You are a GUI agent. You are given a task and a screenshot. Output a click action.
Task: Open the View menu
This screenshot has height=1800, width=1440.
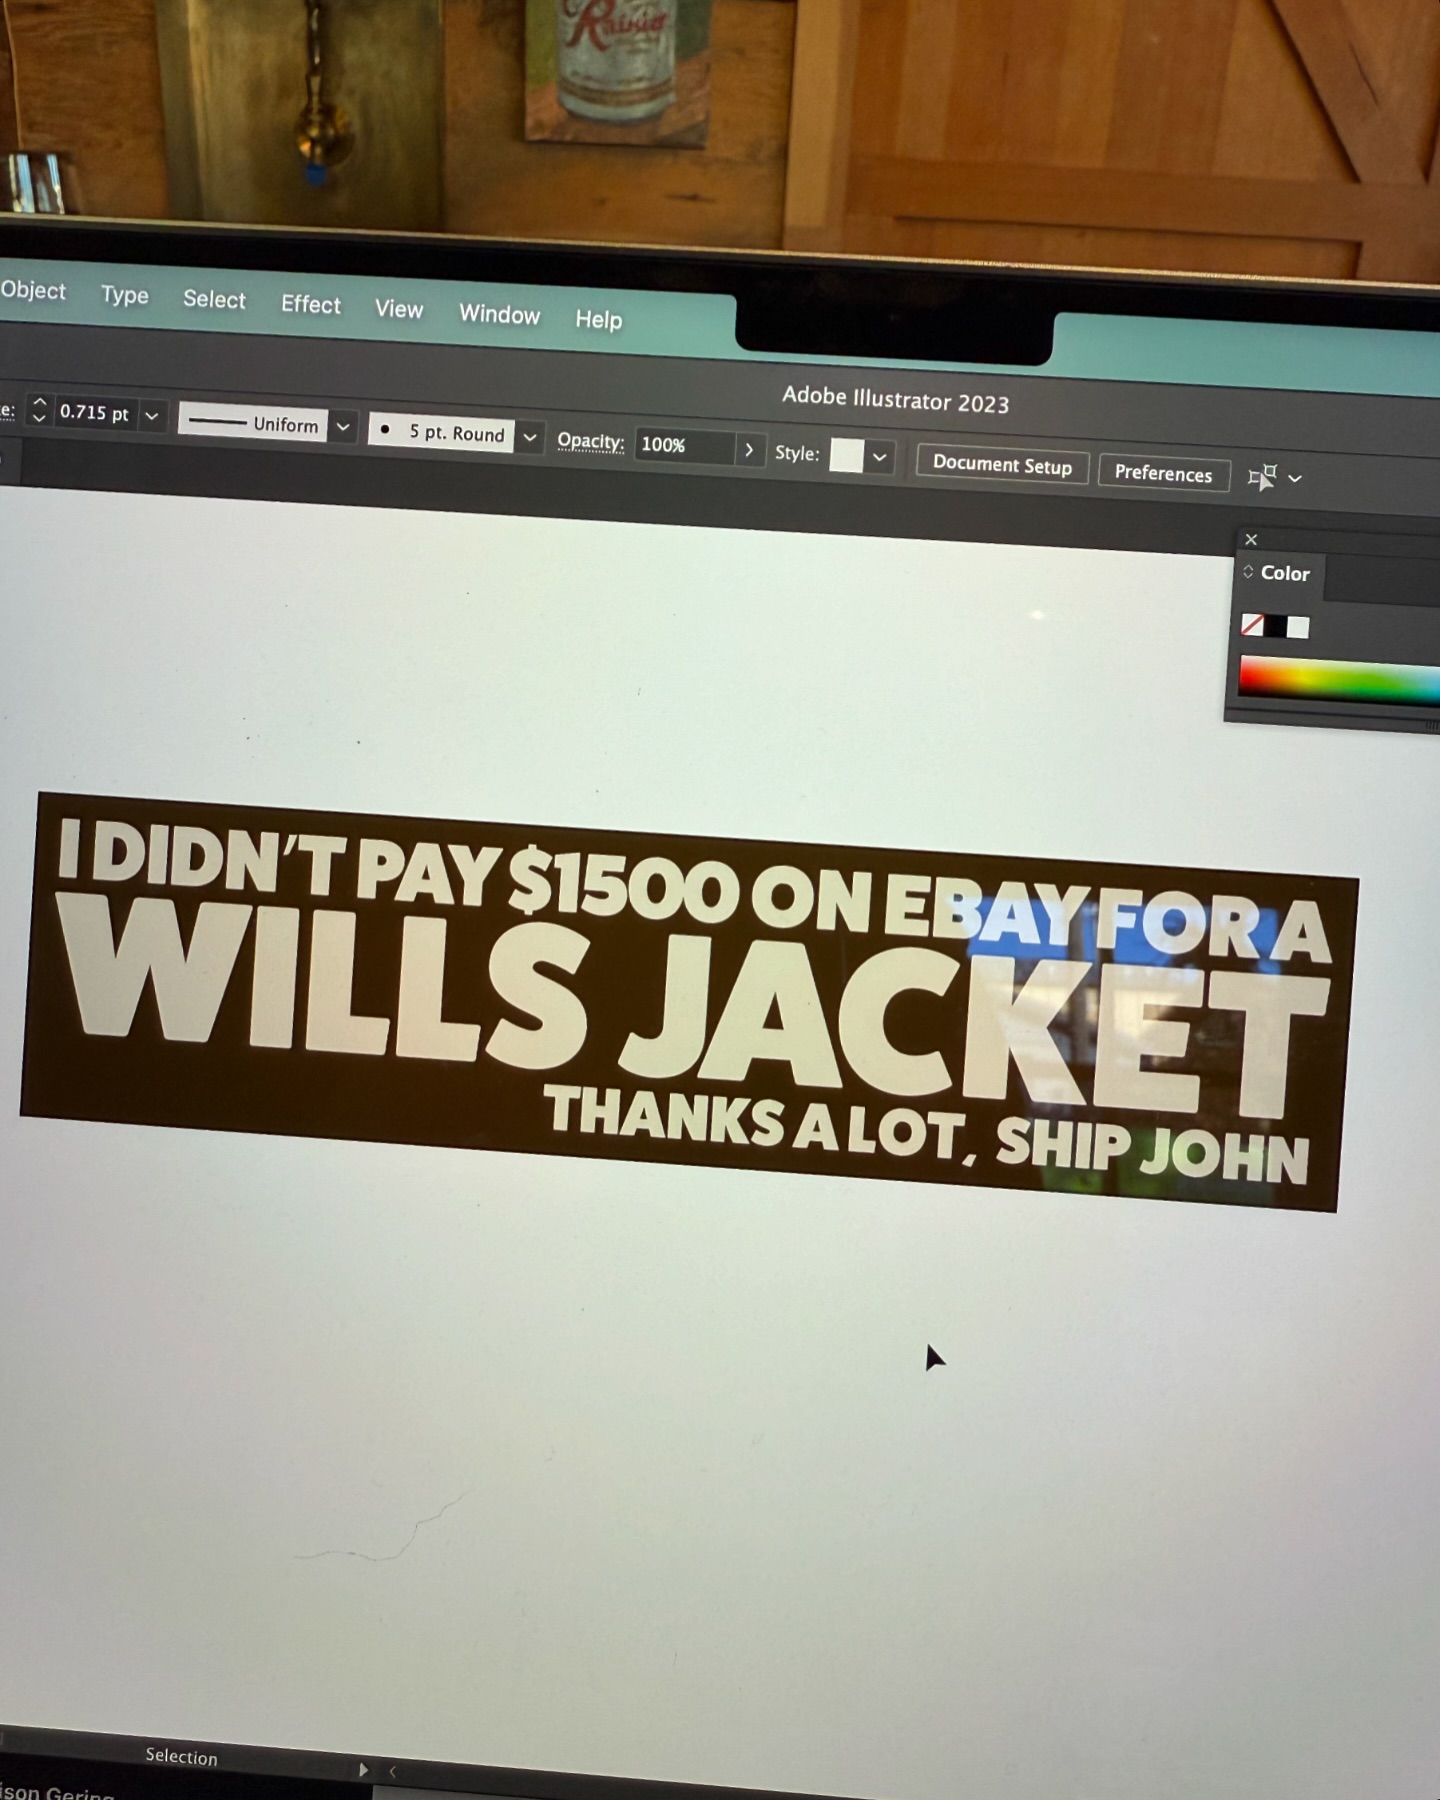coord(399,309)
